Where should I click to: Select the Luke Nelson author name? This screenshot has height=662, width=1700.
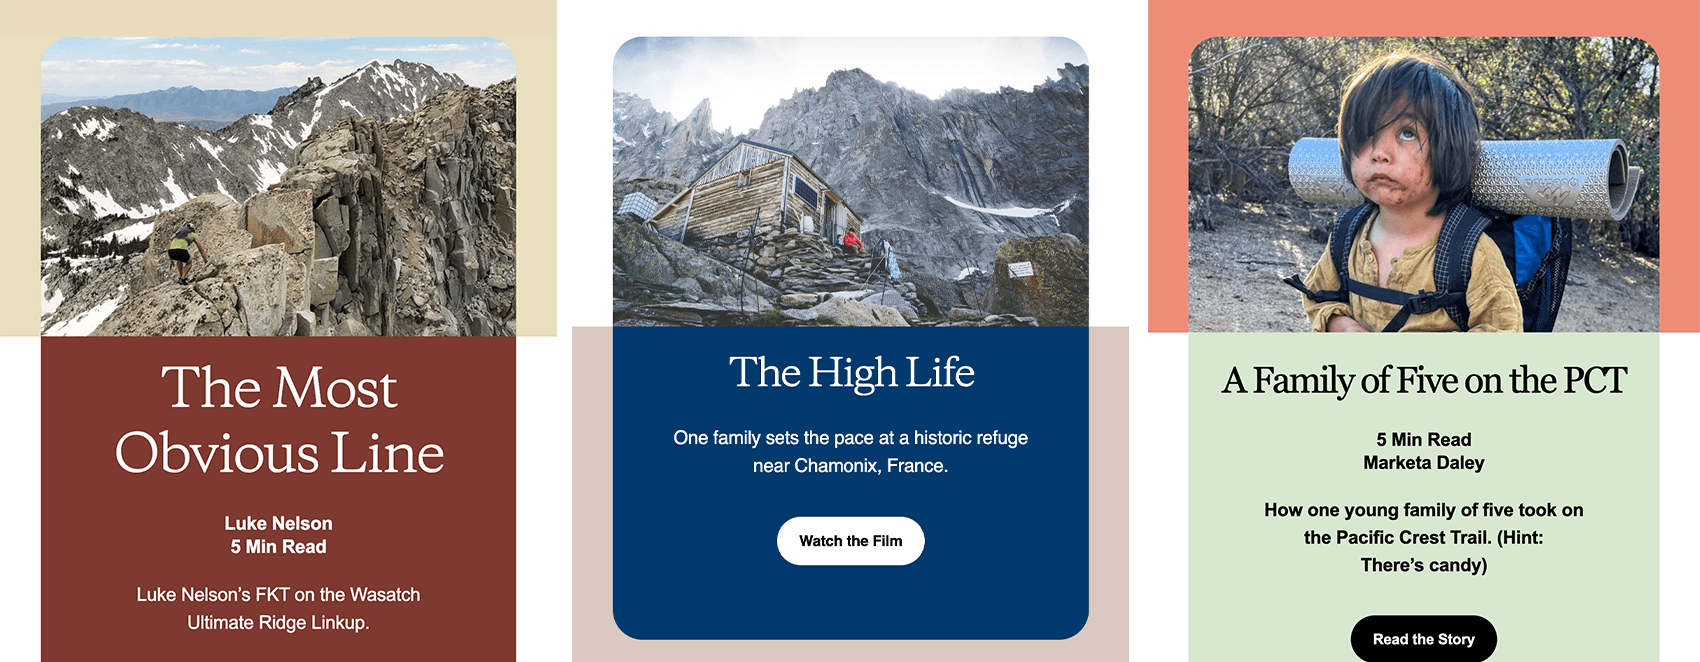tap(278, 524)
